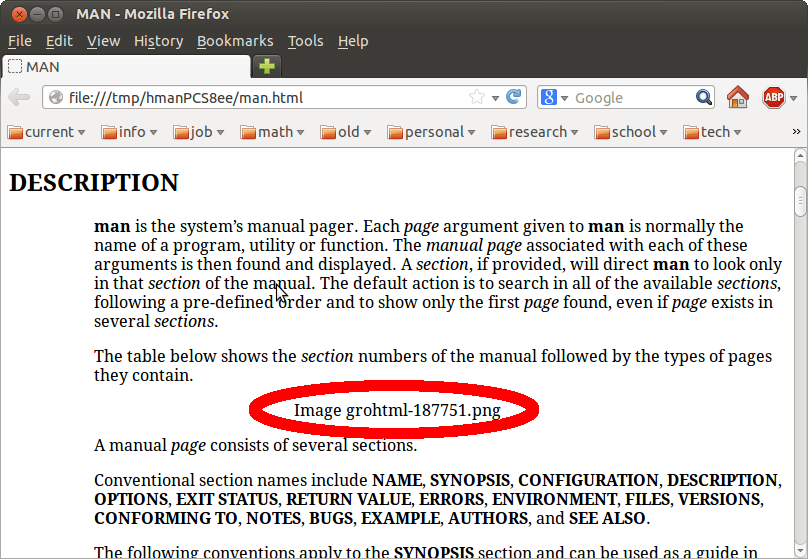Click the search magnifier icon
This screenshot has width=808, height=559.
[x=703, y=97]
